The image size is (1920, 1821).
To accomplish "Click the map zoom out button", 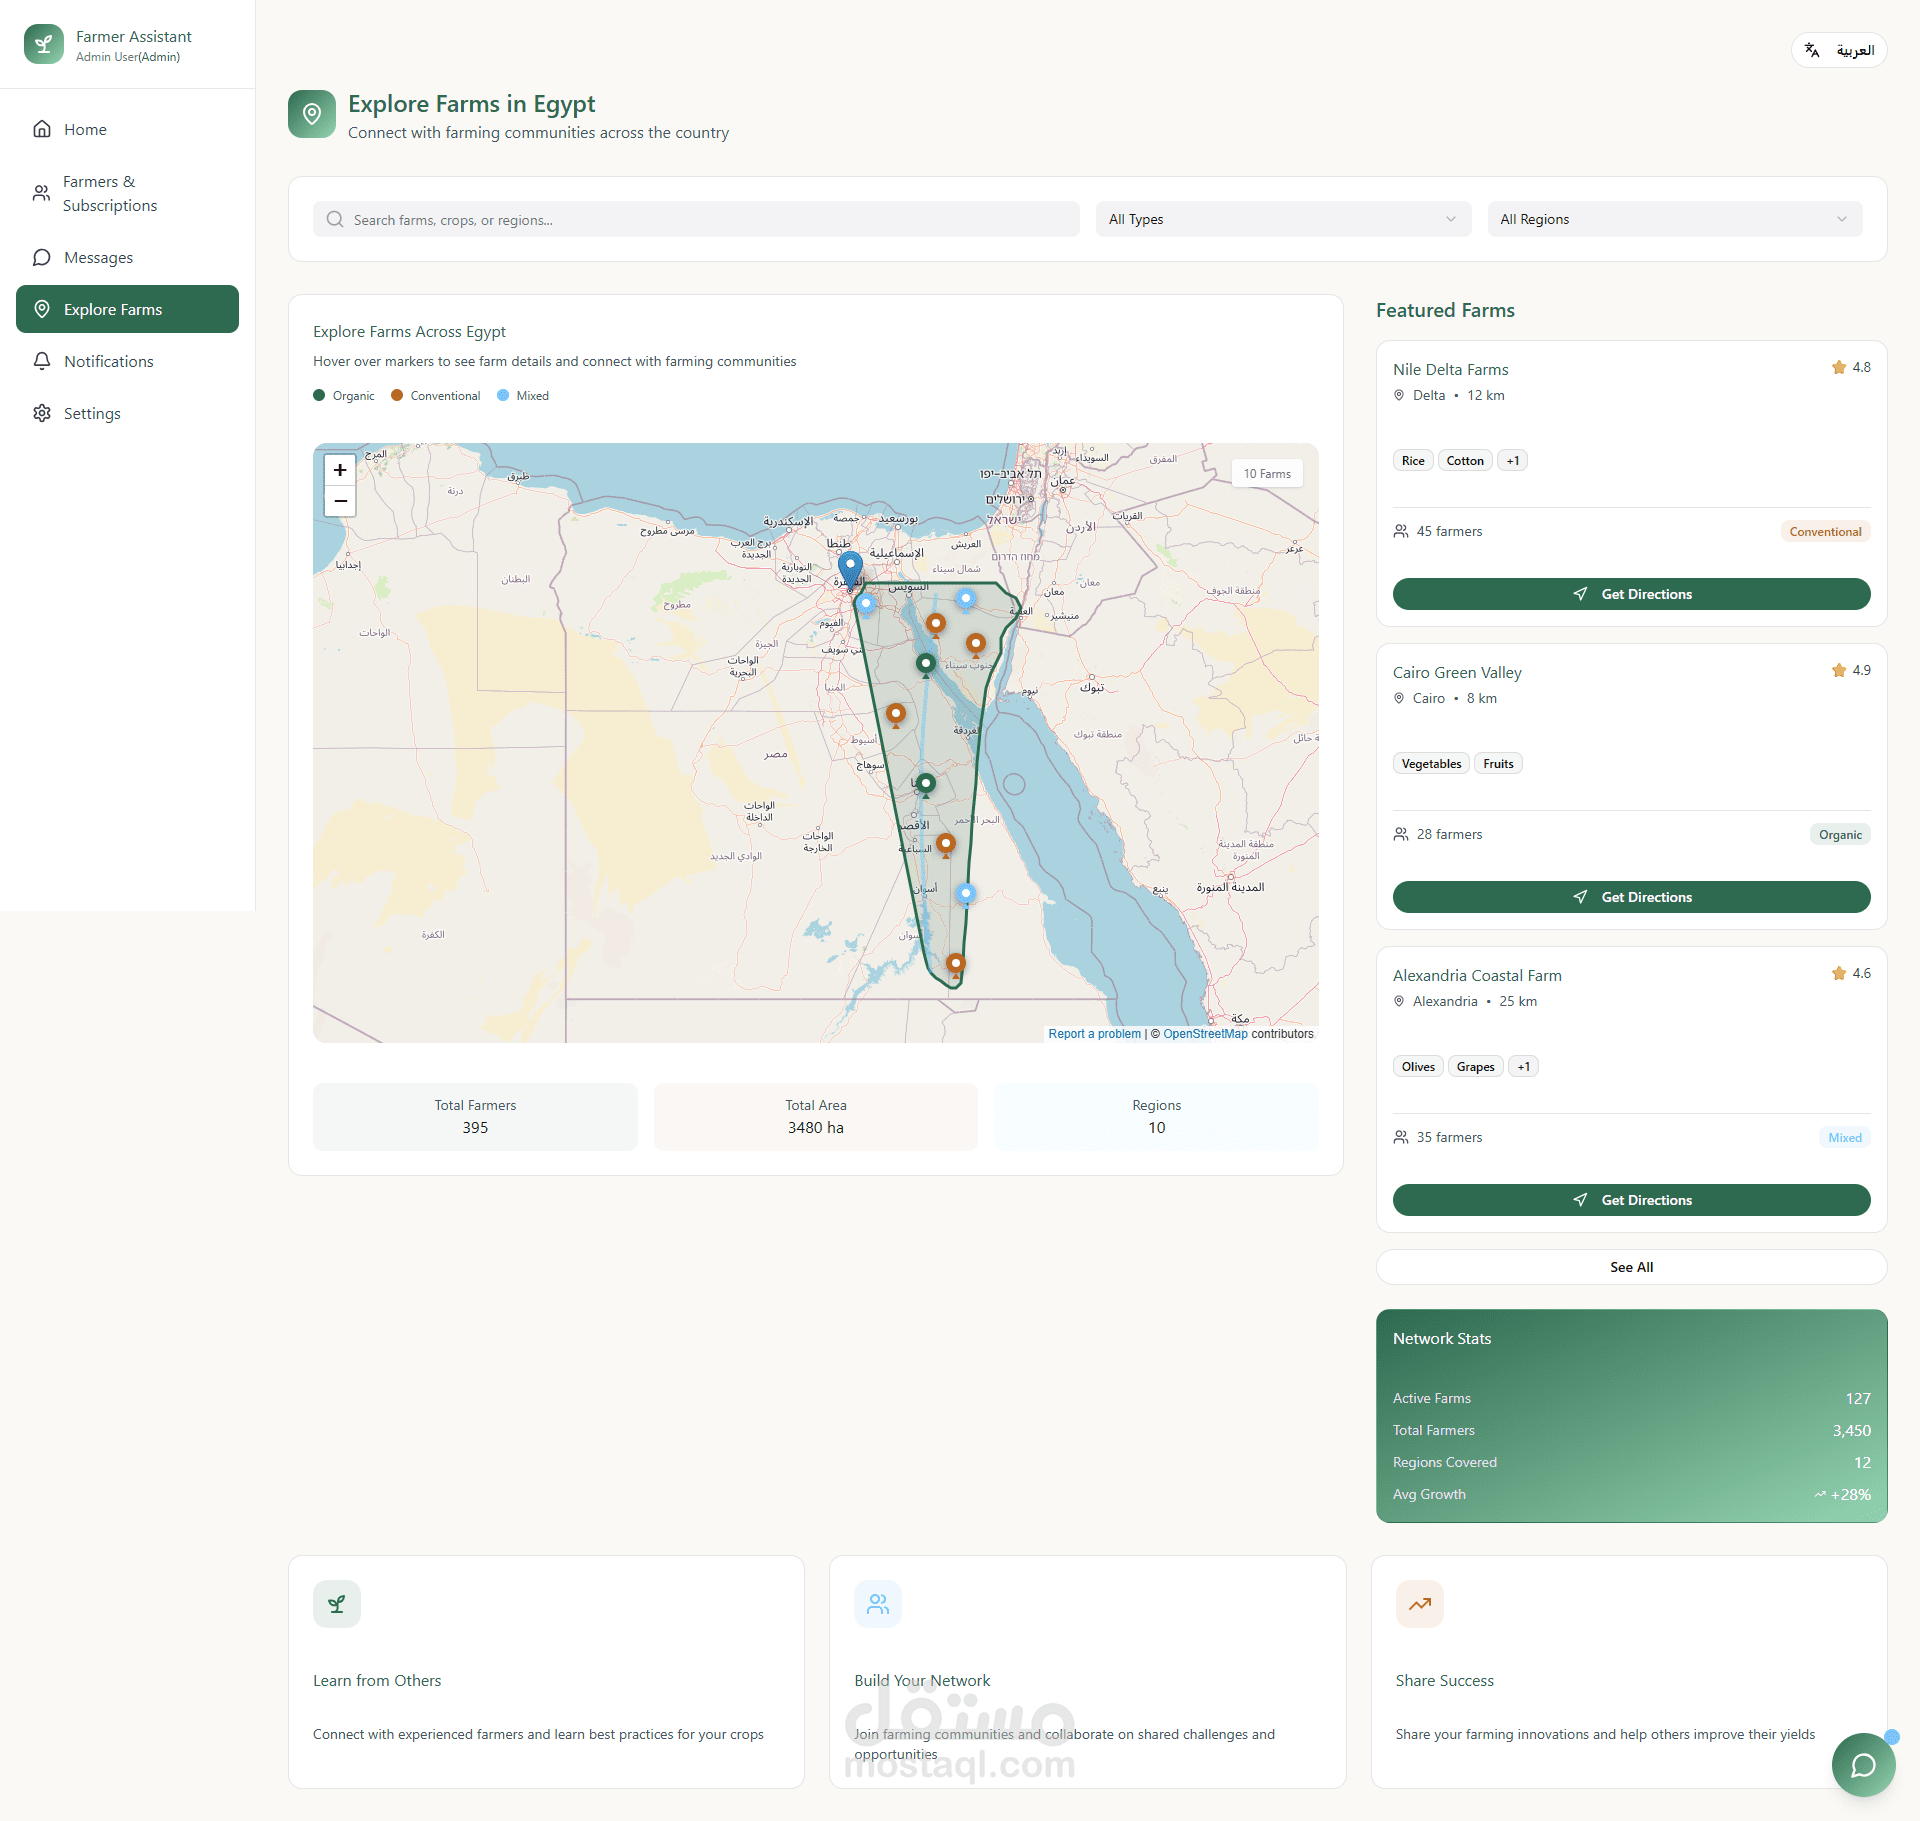I will tap(340, 501).
